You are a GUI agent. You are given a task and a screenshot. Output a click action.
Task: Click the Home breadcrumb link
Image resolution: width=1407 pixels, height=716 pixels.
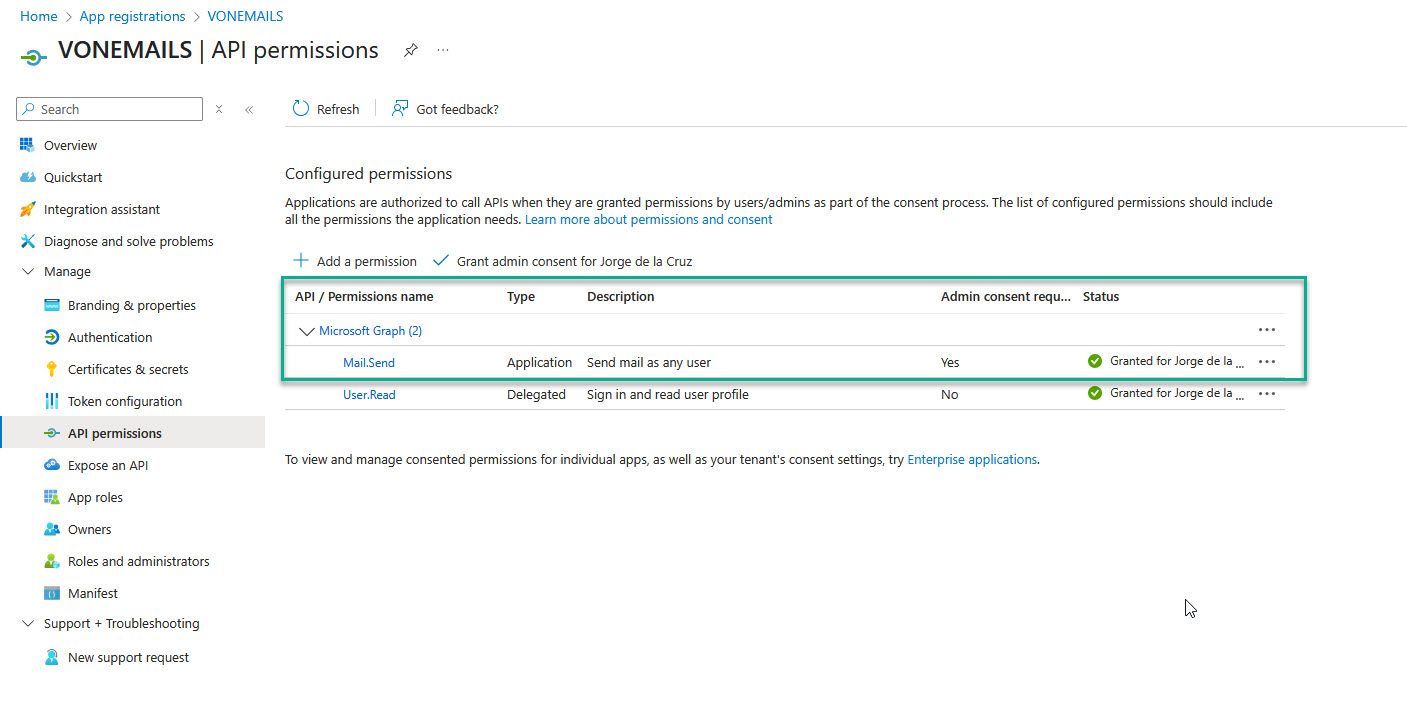39,16
